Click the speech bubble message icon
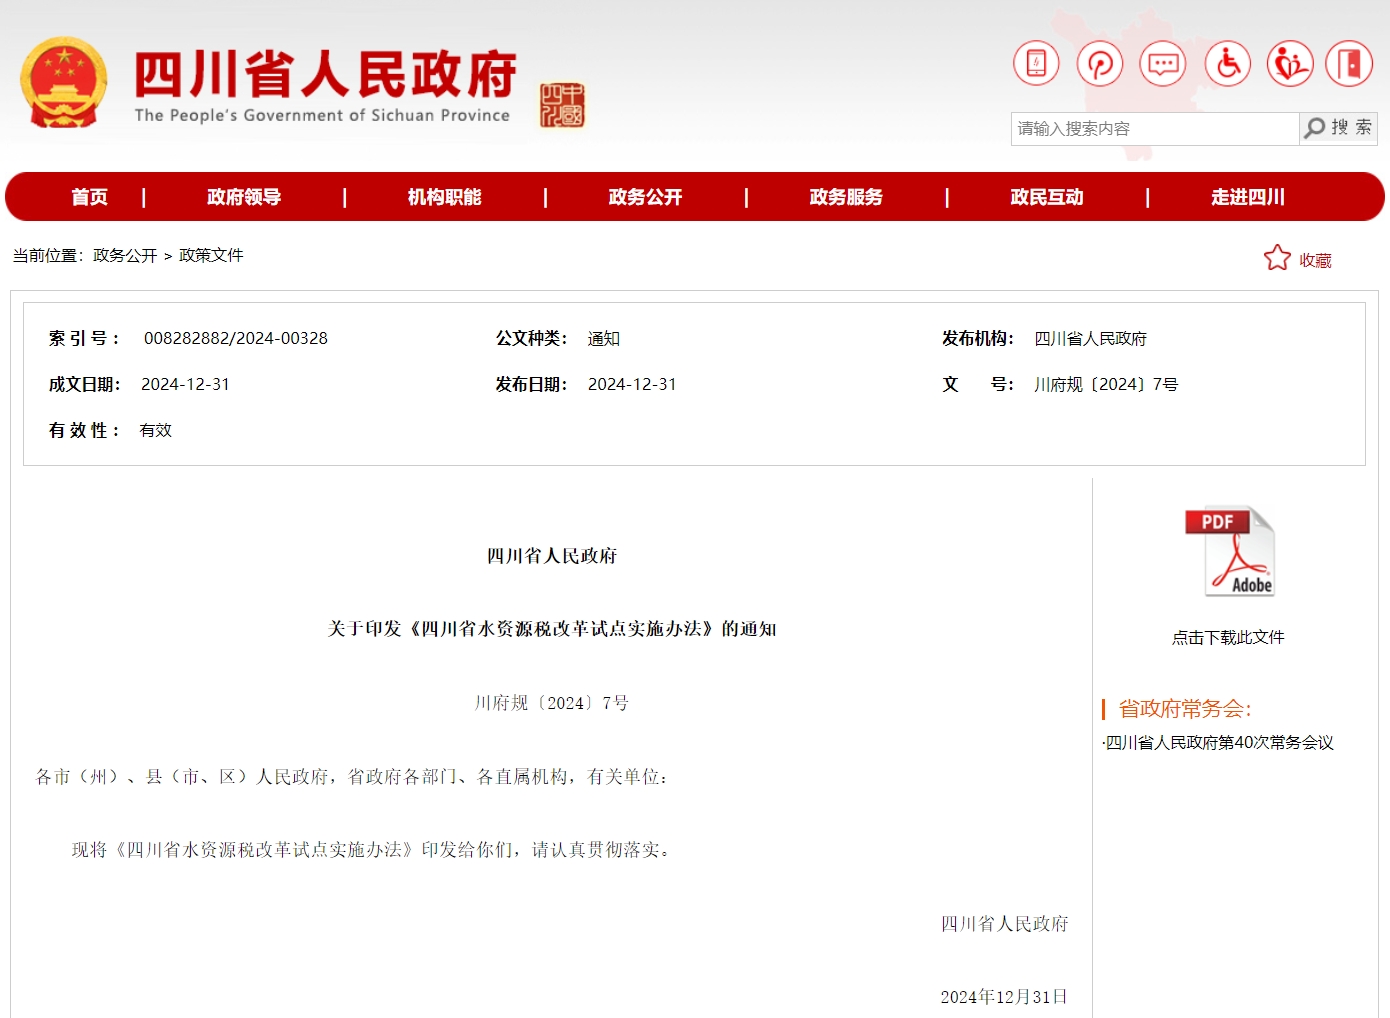 pyautogui.click(x=1162, y=64)
